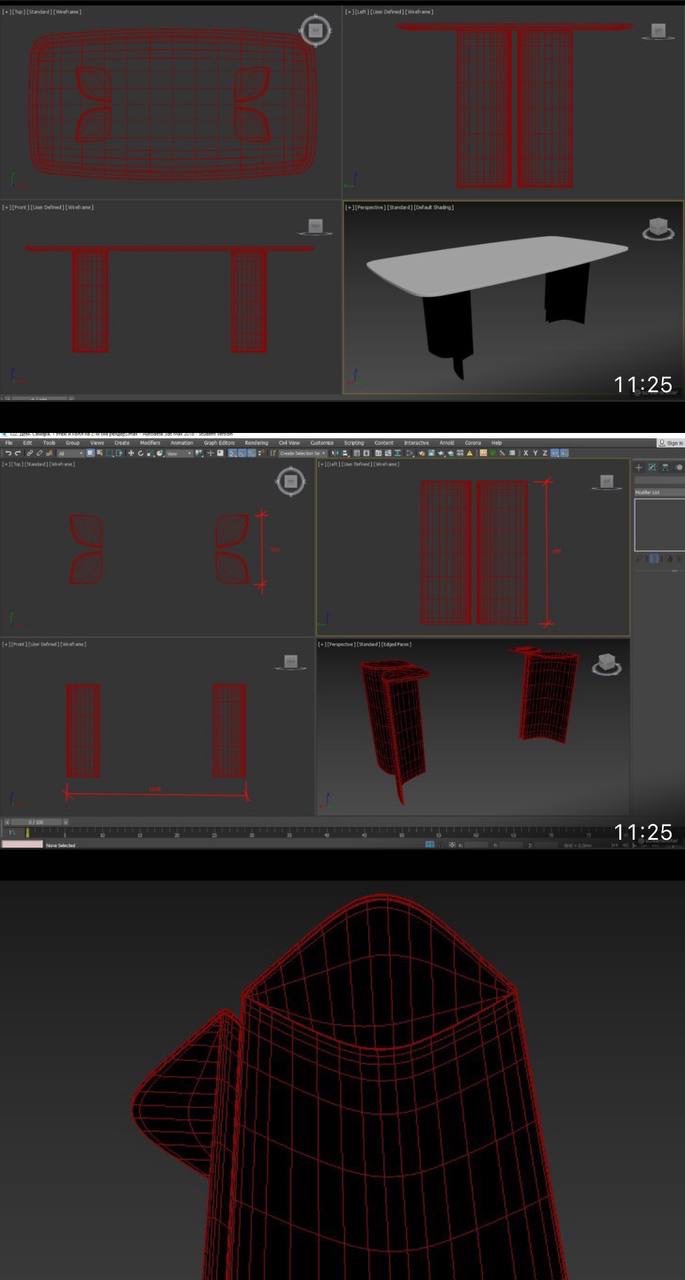This screenshot has height=1280, width=685.
Task: Activate the Select and Manipulate tool
Action: point(209,453)
